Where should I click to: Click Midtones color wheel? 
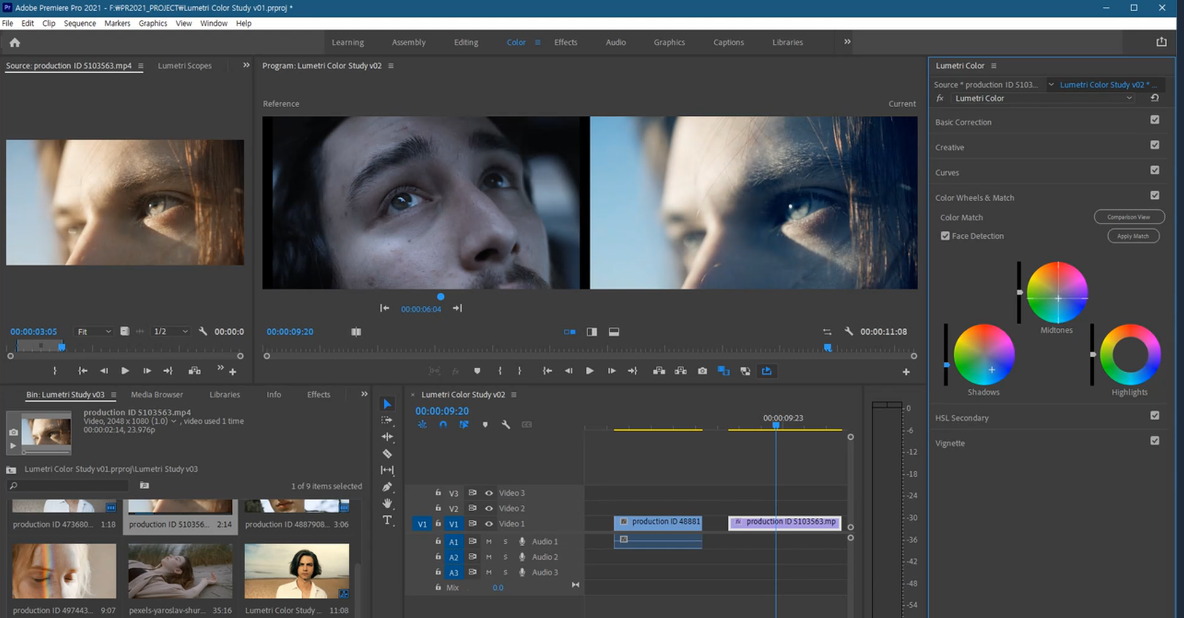pyautogui.click(x=1057, y=292)
